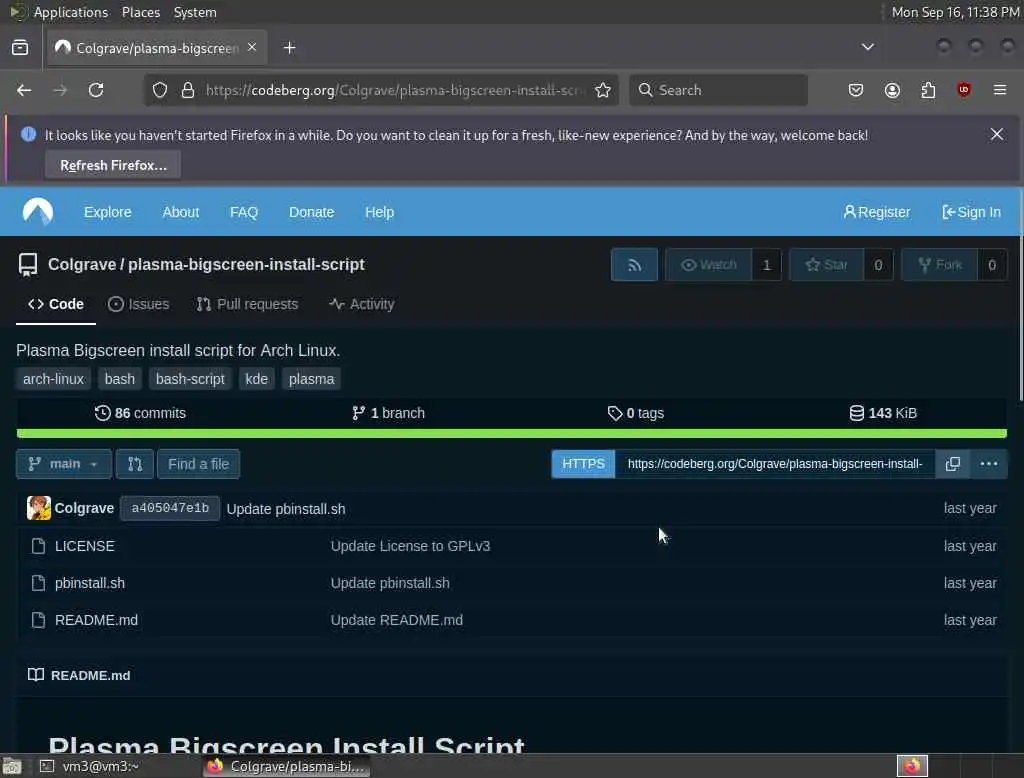Image resolution: width=1024 pixels, height=778 pixels.
Task: Click the Refresh Firefox… button
Action: pos(113,165)
